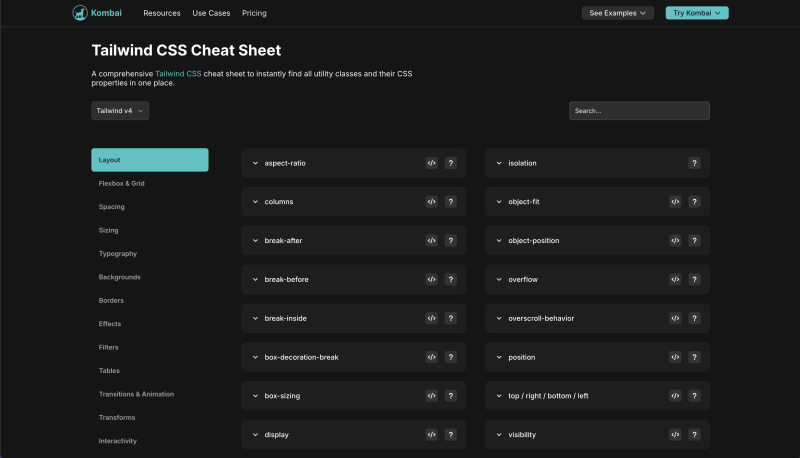Click the code icon for object-fit

pyautogui.click(x=675, y=202)
